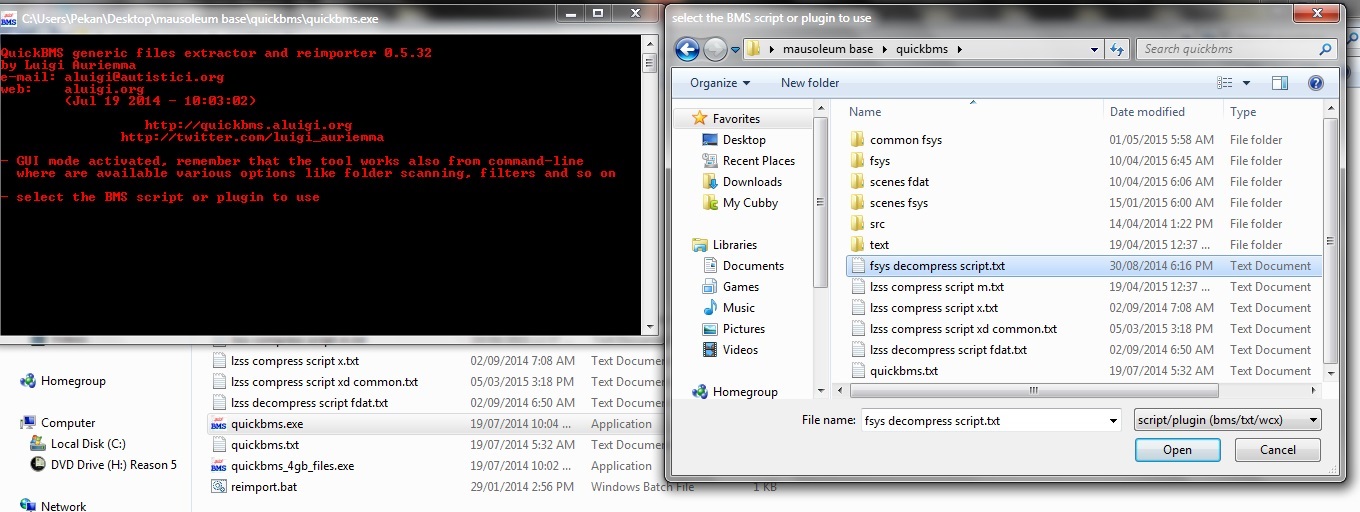
Task: Select the Downloads folder icon in Favorites
Action: (x=709, y=181)
